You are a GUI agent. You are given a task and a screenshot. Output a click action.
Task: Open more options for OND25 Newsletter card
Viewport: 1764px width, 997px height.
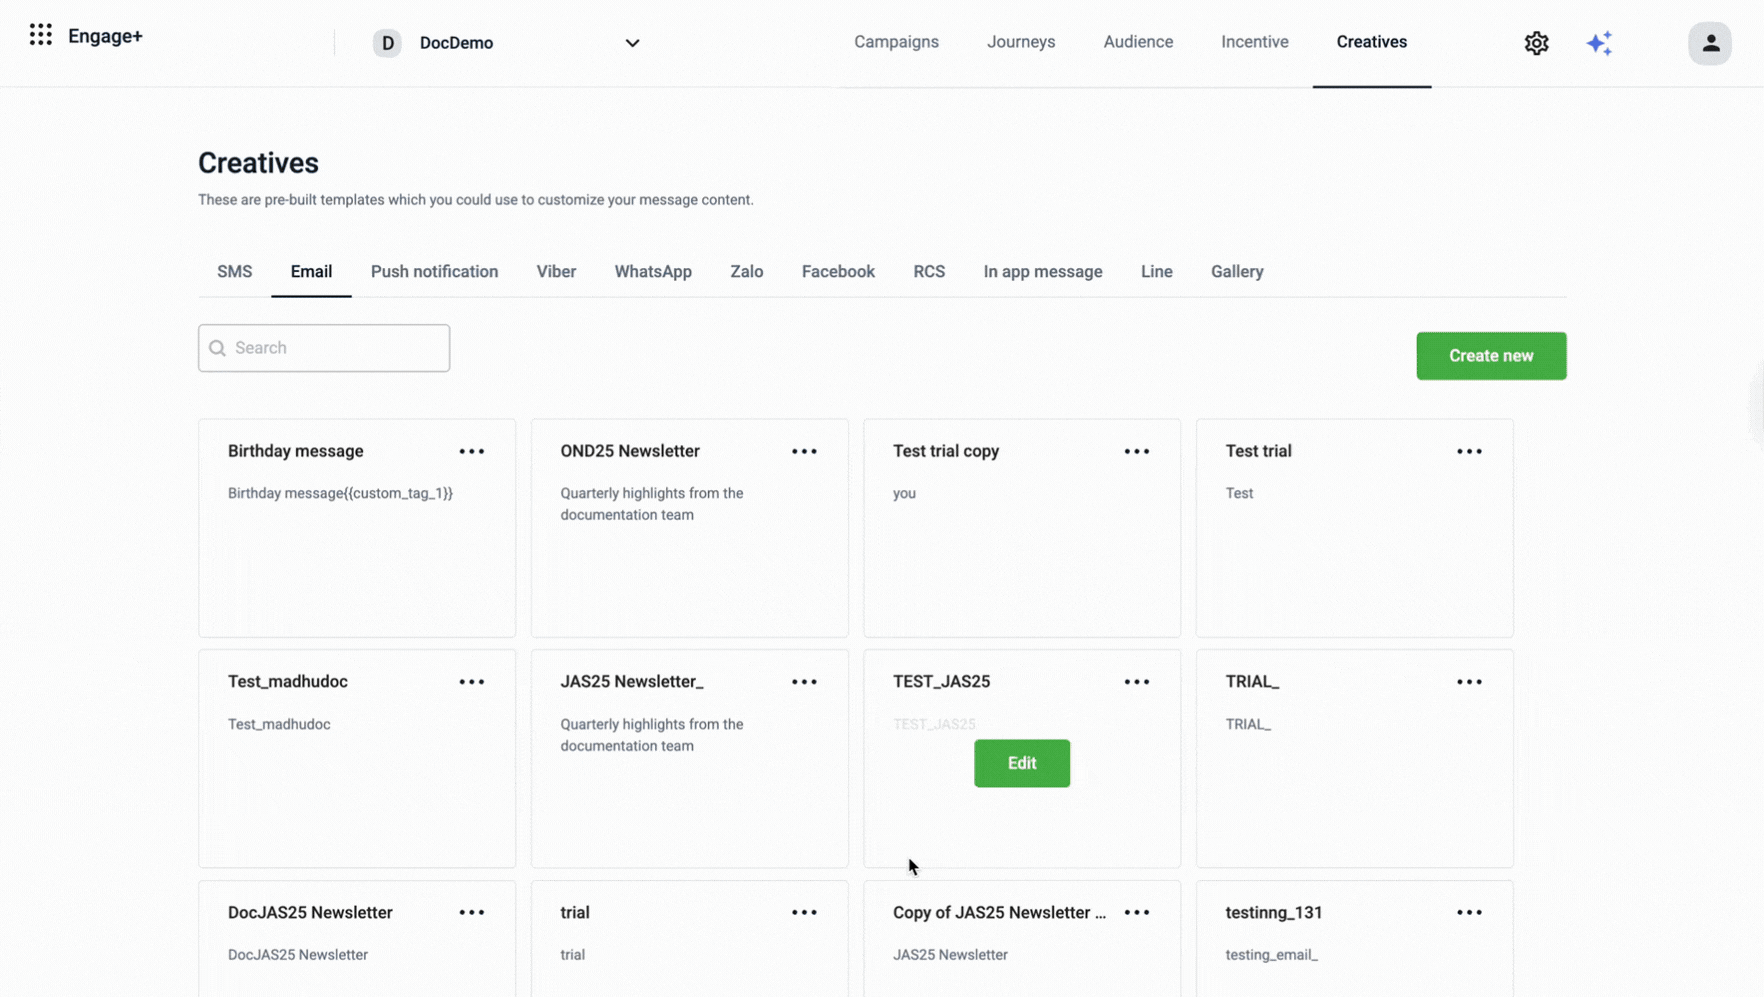coord(804,451)
